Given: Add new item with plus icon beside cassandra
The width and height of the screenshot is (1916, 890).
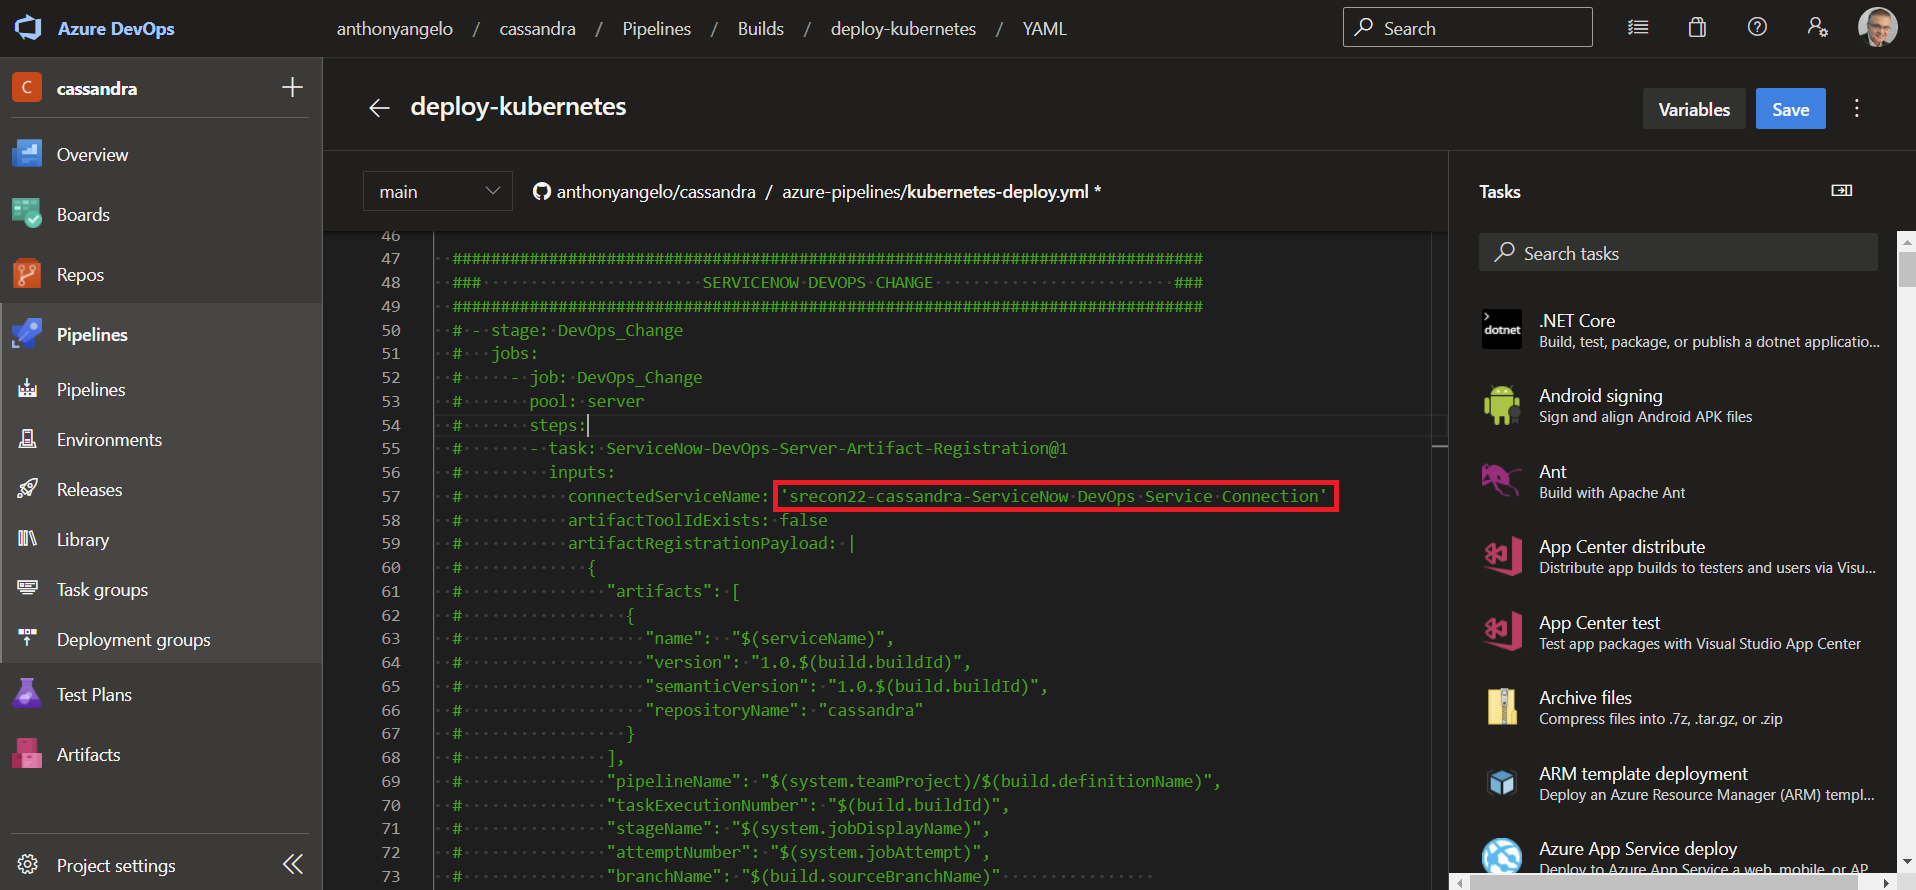Looking at the screenshot, I should 292,87.
